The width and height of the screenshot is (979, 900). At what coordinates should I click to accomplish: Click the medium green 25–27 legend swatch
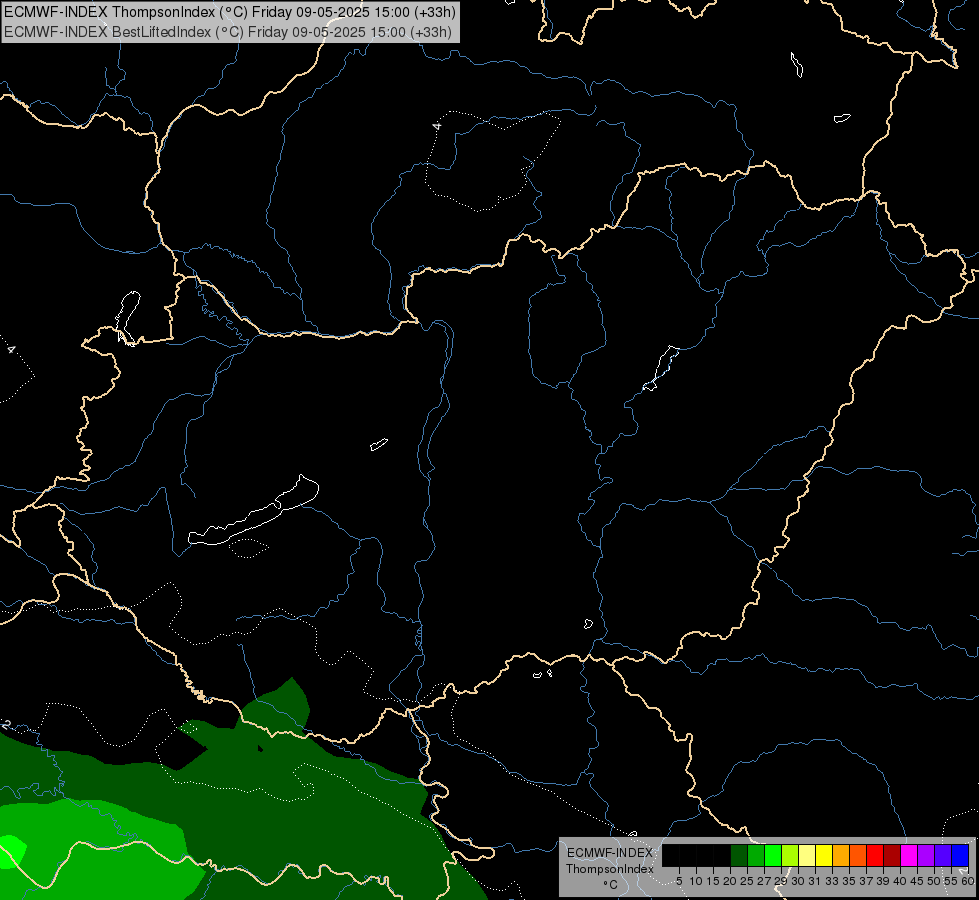(x=756, y=855)
